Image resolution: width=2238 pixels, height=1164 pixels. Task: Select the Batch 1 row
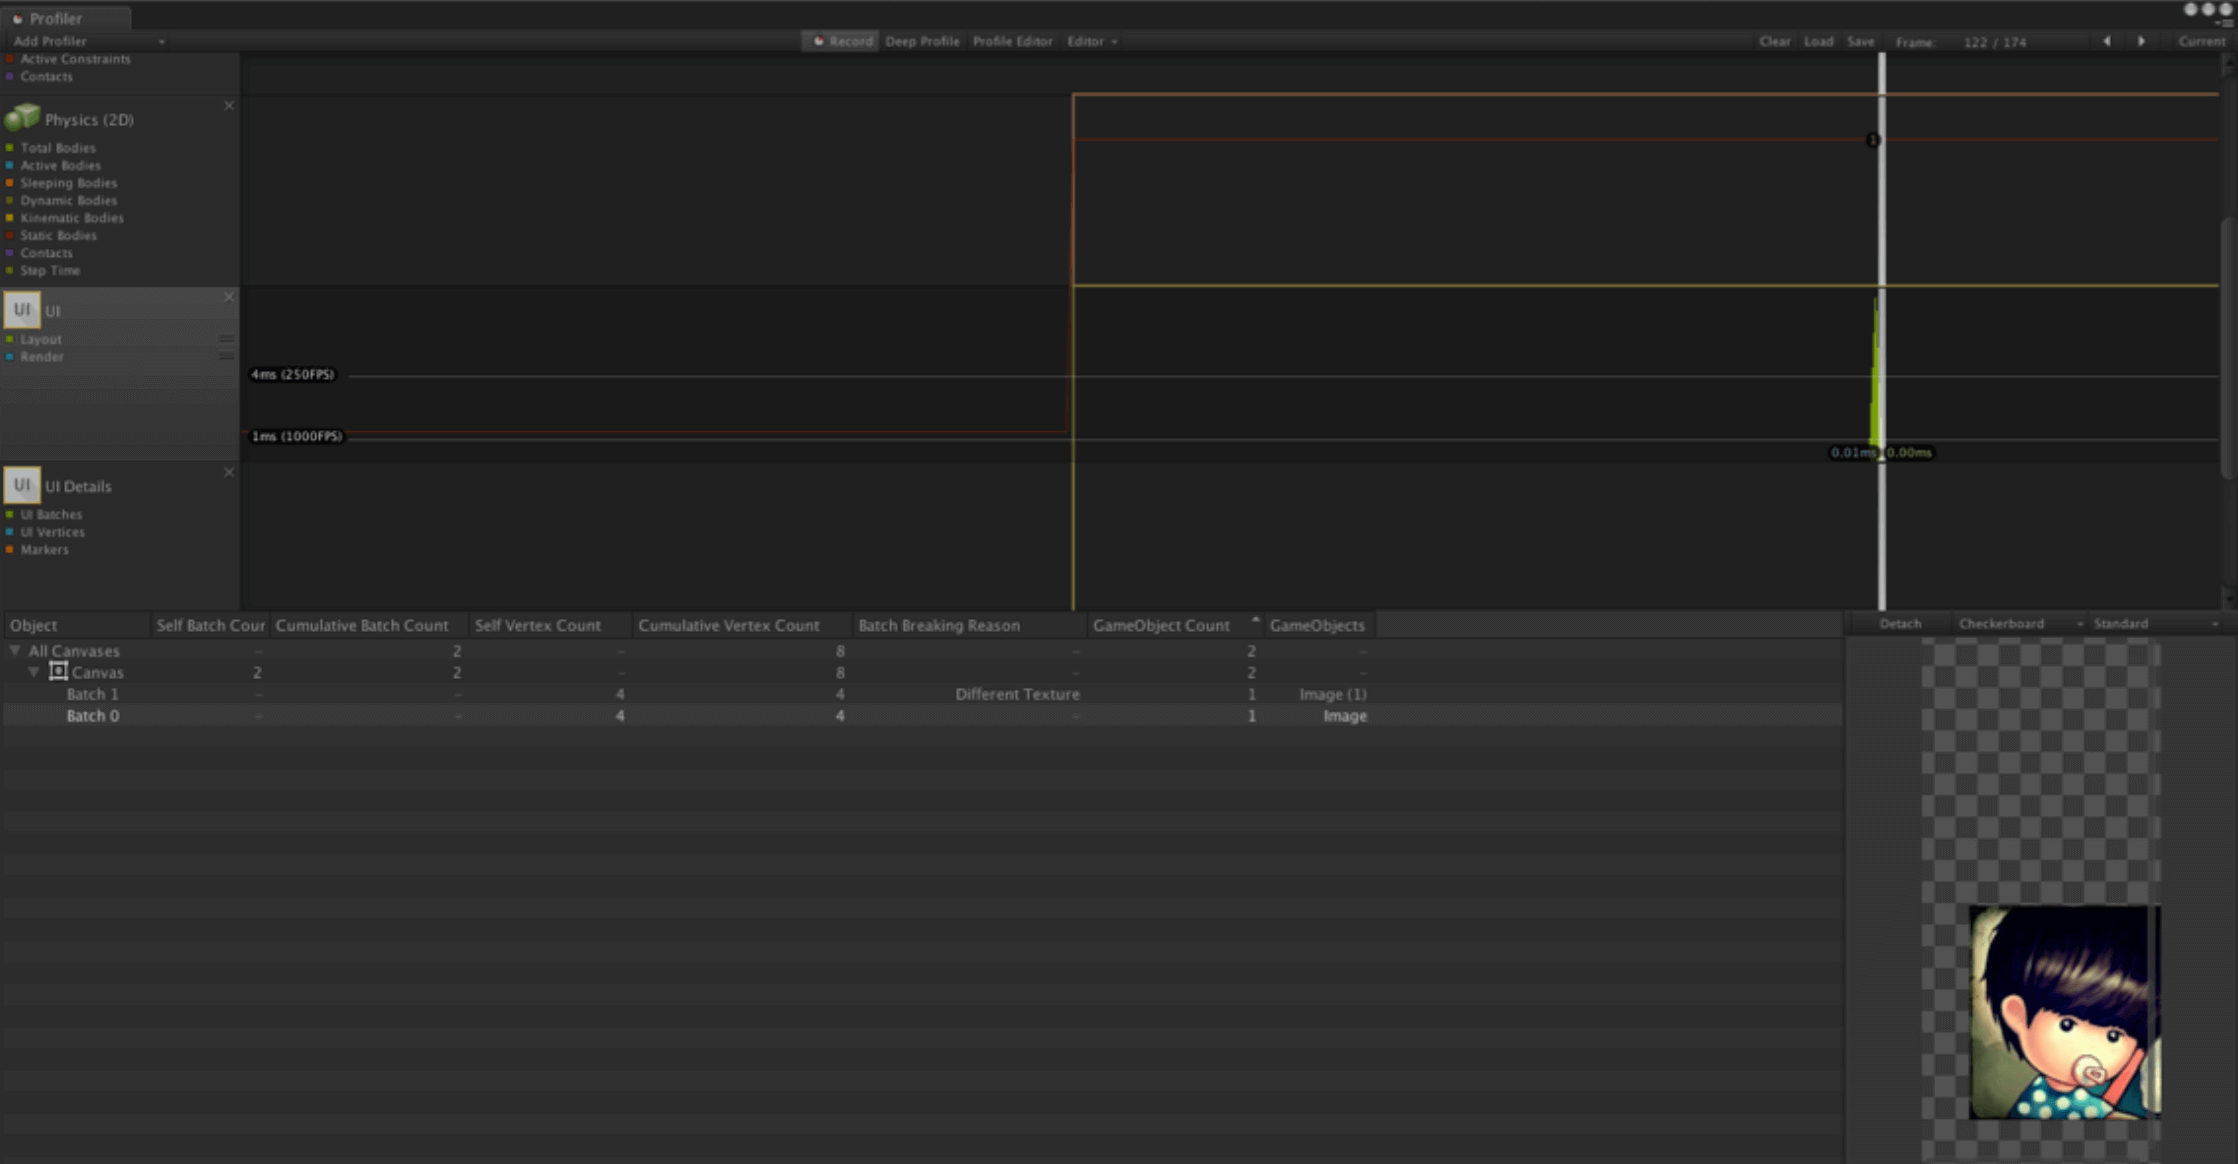click(x=92, y=694)
